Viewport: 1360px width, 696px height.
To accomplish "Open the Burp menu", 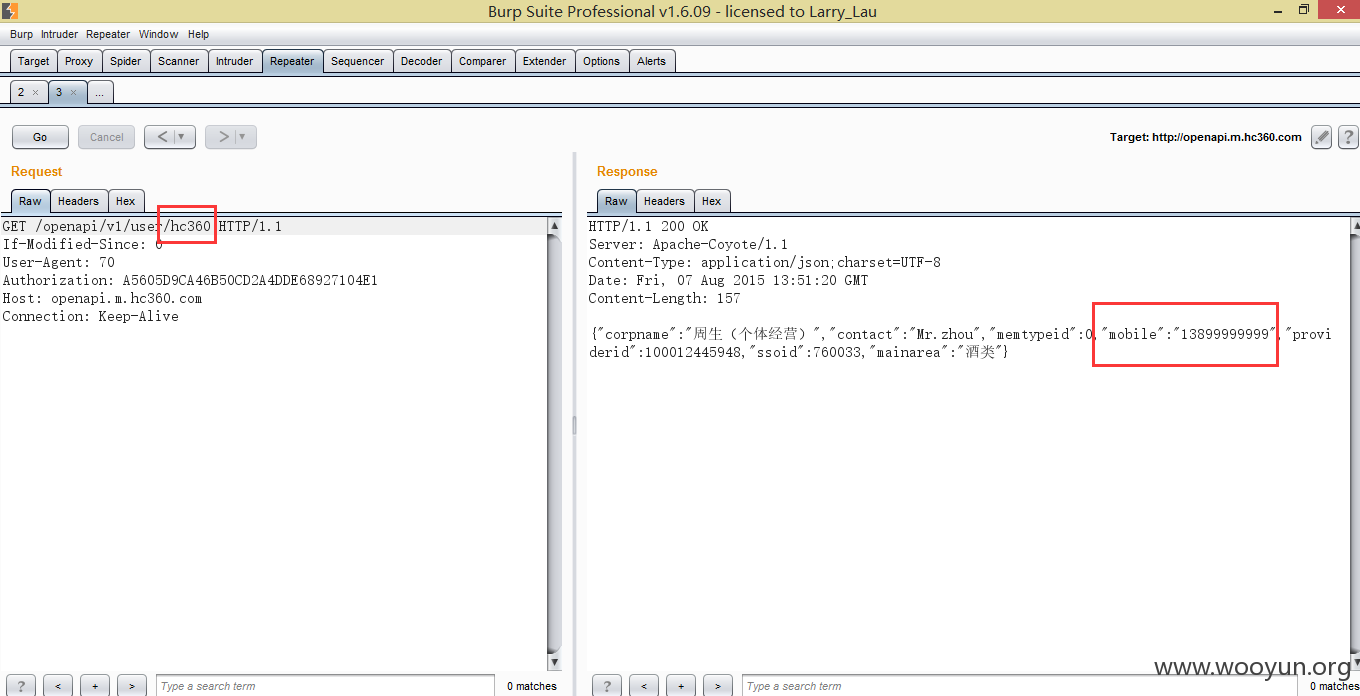I will pyautogui.click(x=21, y=34).
